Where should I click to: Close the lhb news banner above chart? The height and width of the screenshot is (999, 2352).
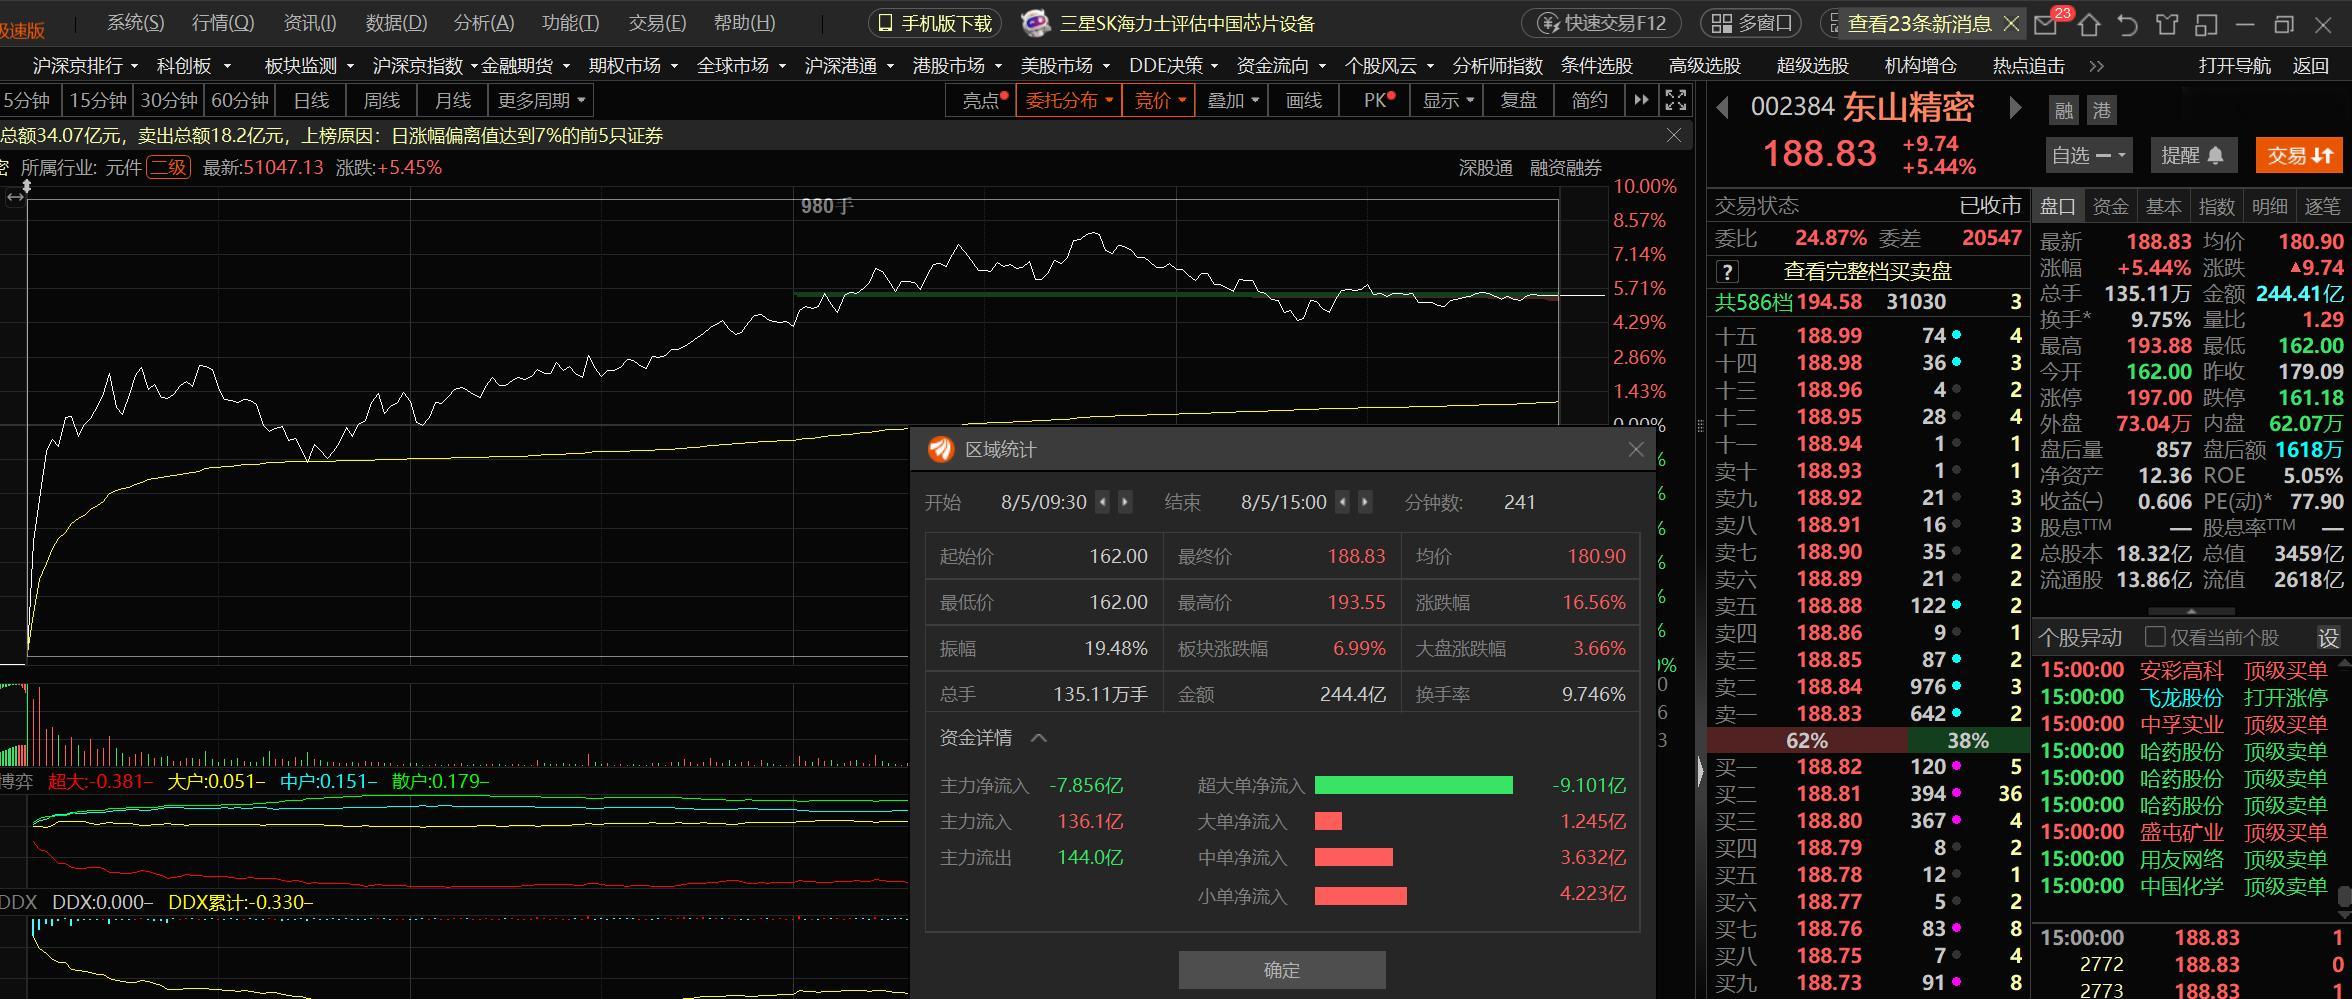[x=1674, y=135]
